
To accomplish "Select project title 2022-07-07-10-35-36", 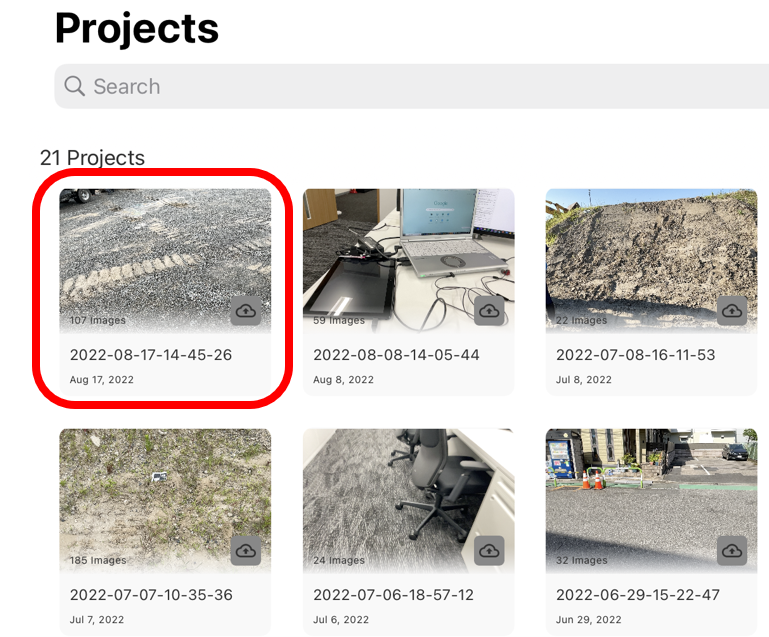I will pyautogui.click(x=151, y=595).
